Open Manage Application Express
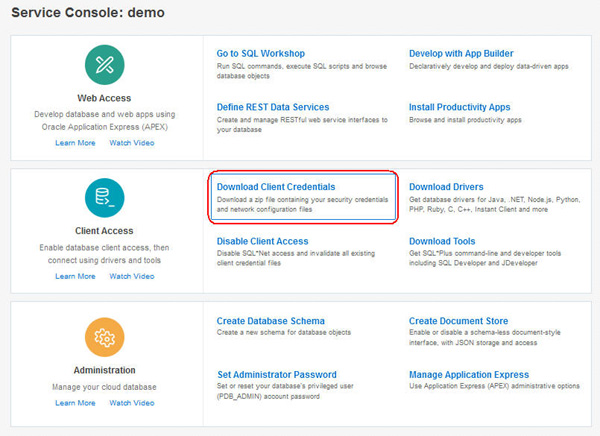Viewport: 600px width, 436px height. (470, 375)
